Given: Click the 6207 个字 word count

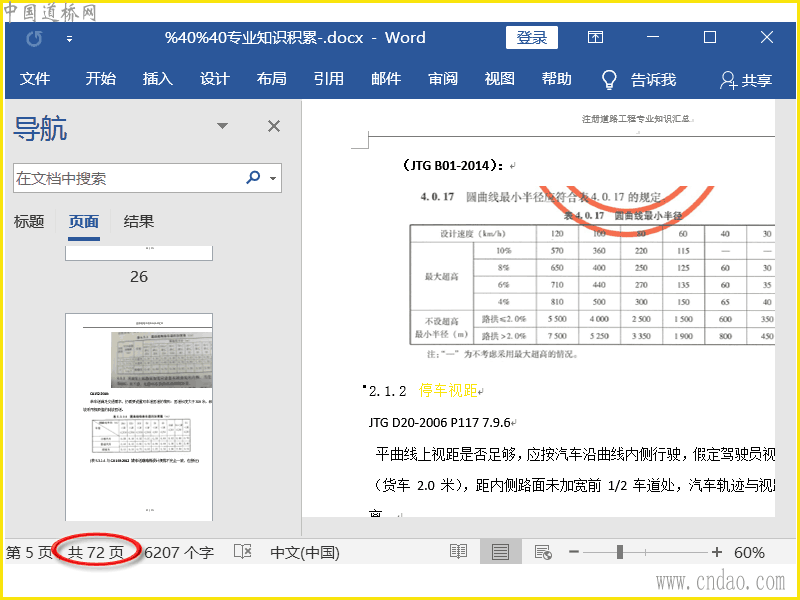Looking at the screenshot, I should 179,553.
